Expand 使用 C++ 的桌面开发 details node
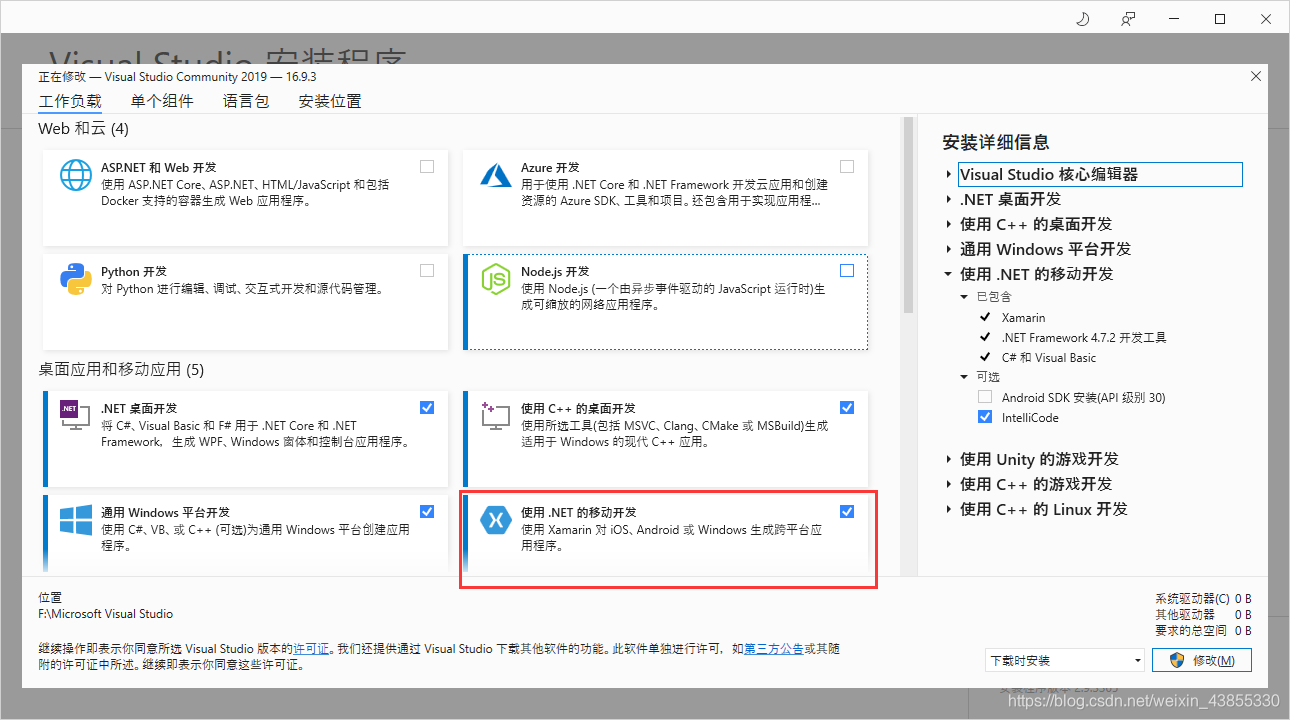 click(x=948, y=224)
